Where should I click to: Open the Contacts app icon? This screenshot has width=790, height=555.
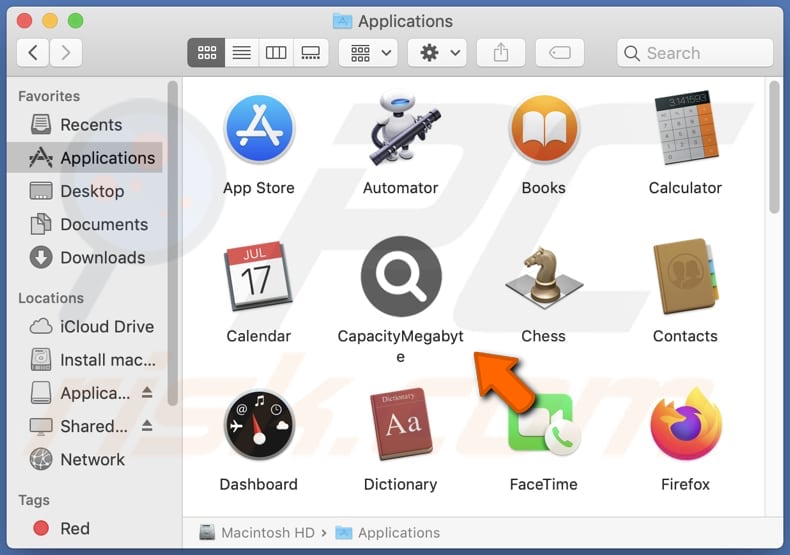coord(686,276)
